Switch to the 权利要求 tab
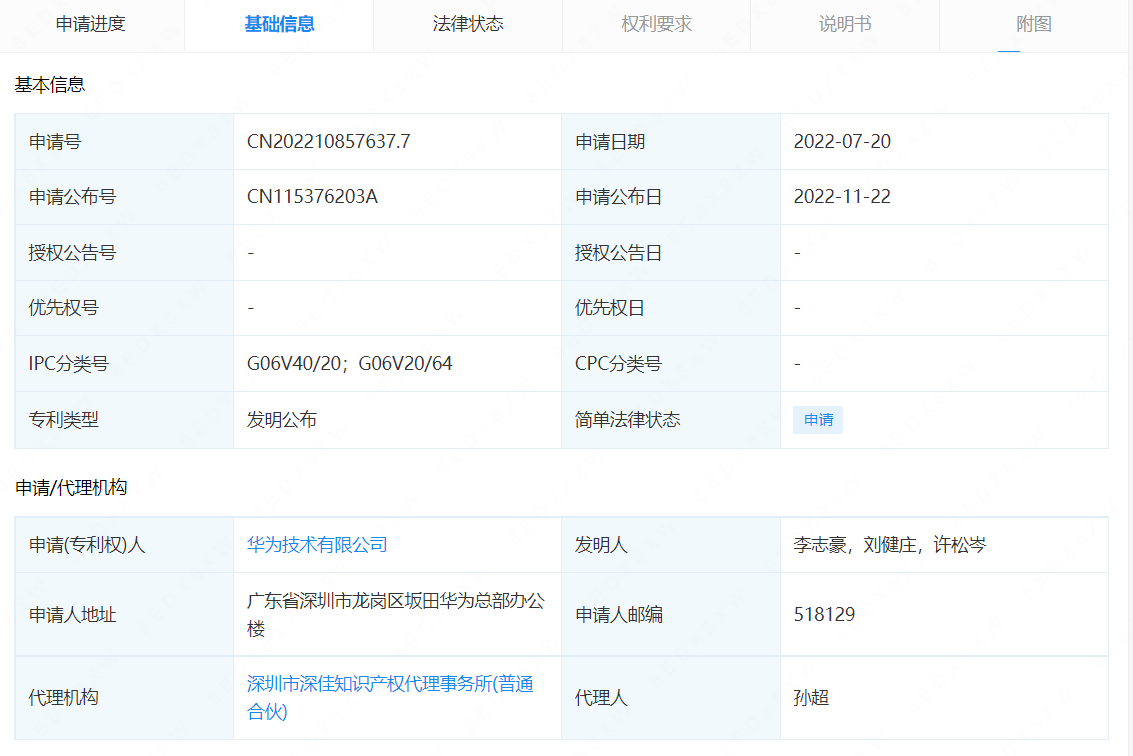The width and height of the screenshot is (1133, 756). point(656,24)
